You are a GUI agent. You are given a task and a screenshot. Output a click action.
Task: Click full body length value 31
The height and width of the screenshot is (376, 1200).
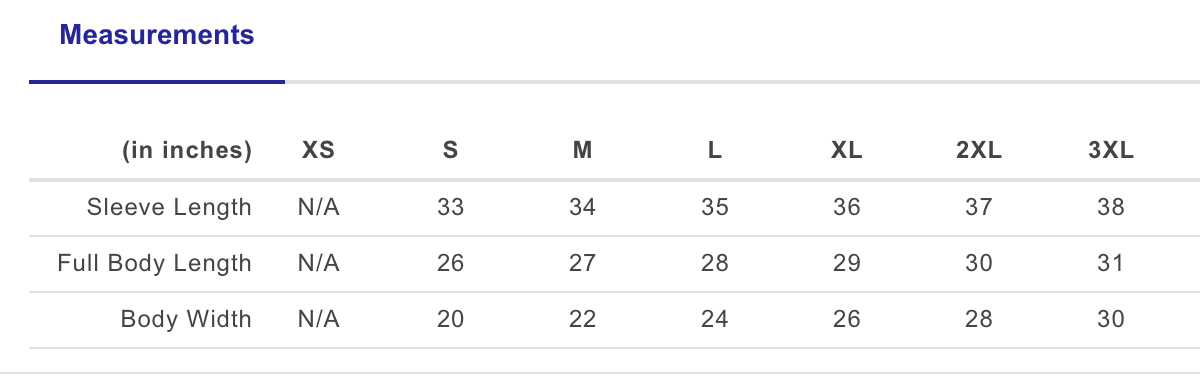coord(1111,264)
